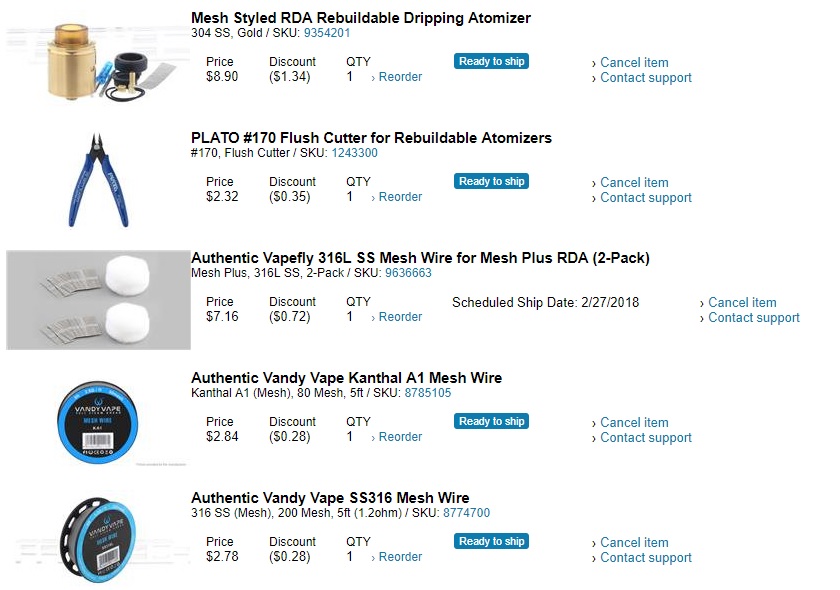Screen dimensions: 840x590
Task: Reorder the Vandy Vape SS316 Mesh Wire
Action: click(x=400, y=557)
